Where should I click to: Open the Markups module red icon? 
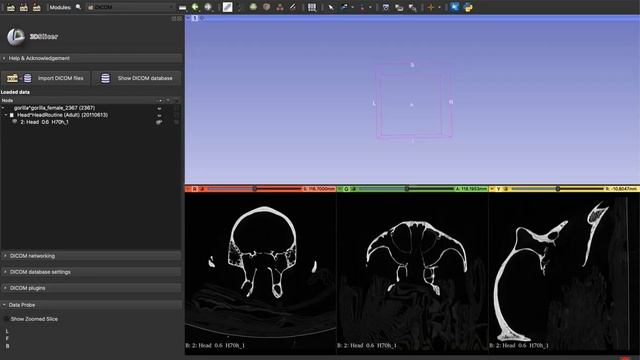pos(280,7)
